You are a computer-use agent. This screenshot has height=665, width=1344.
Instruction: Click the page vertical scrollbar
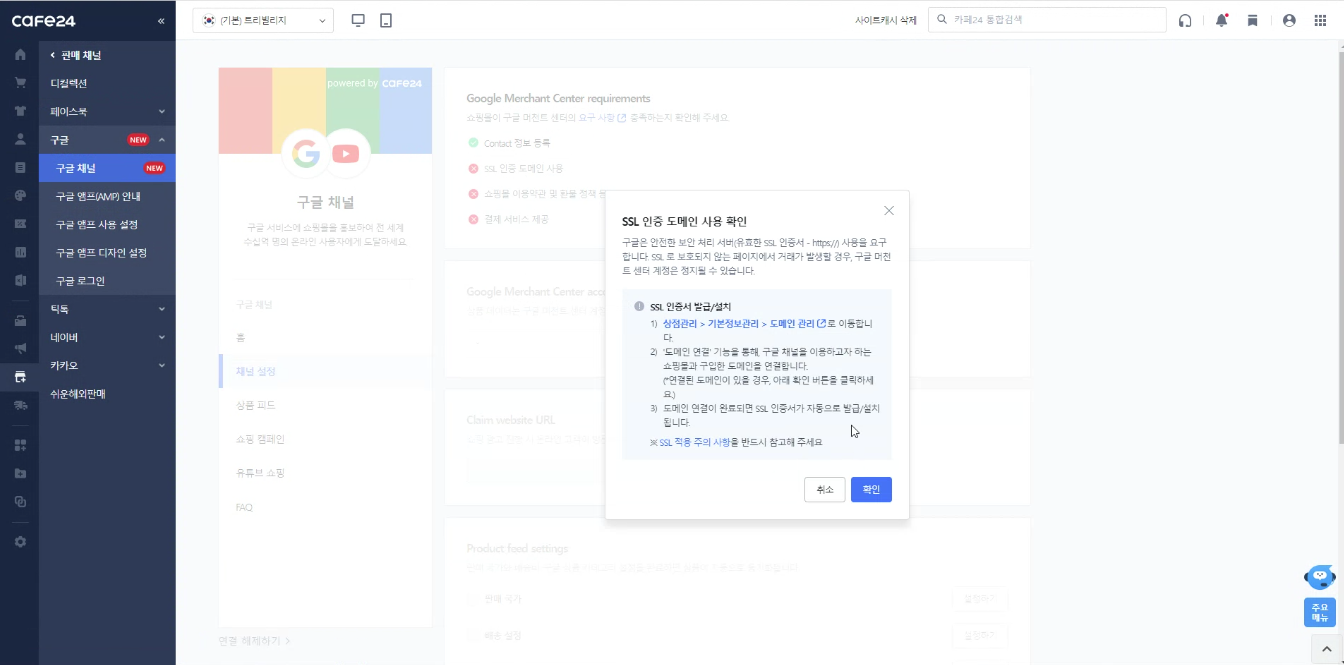tap(1339, 247)
